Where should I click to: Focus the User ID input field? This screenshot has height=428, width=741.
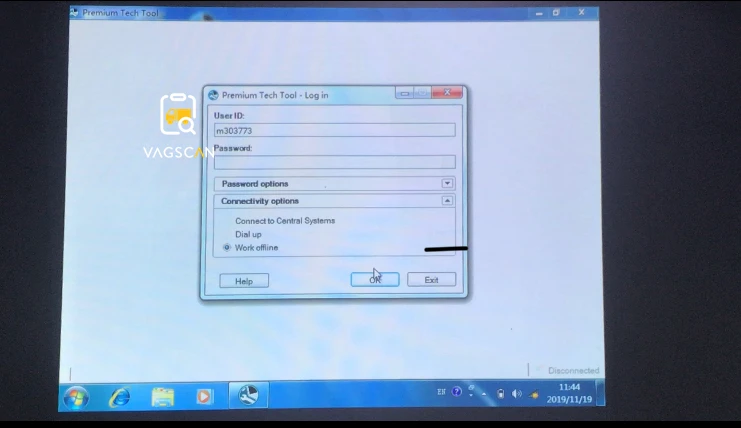(x=335, y=130)
